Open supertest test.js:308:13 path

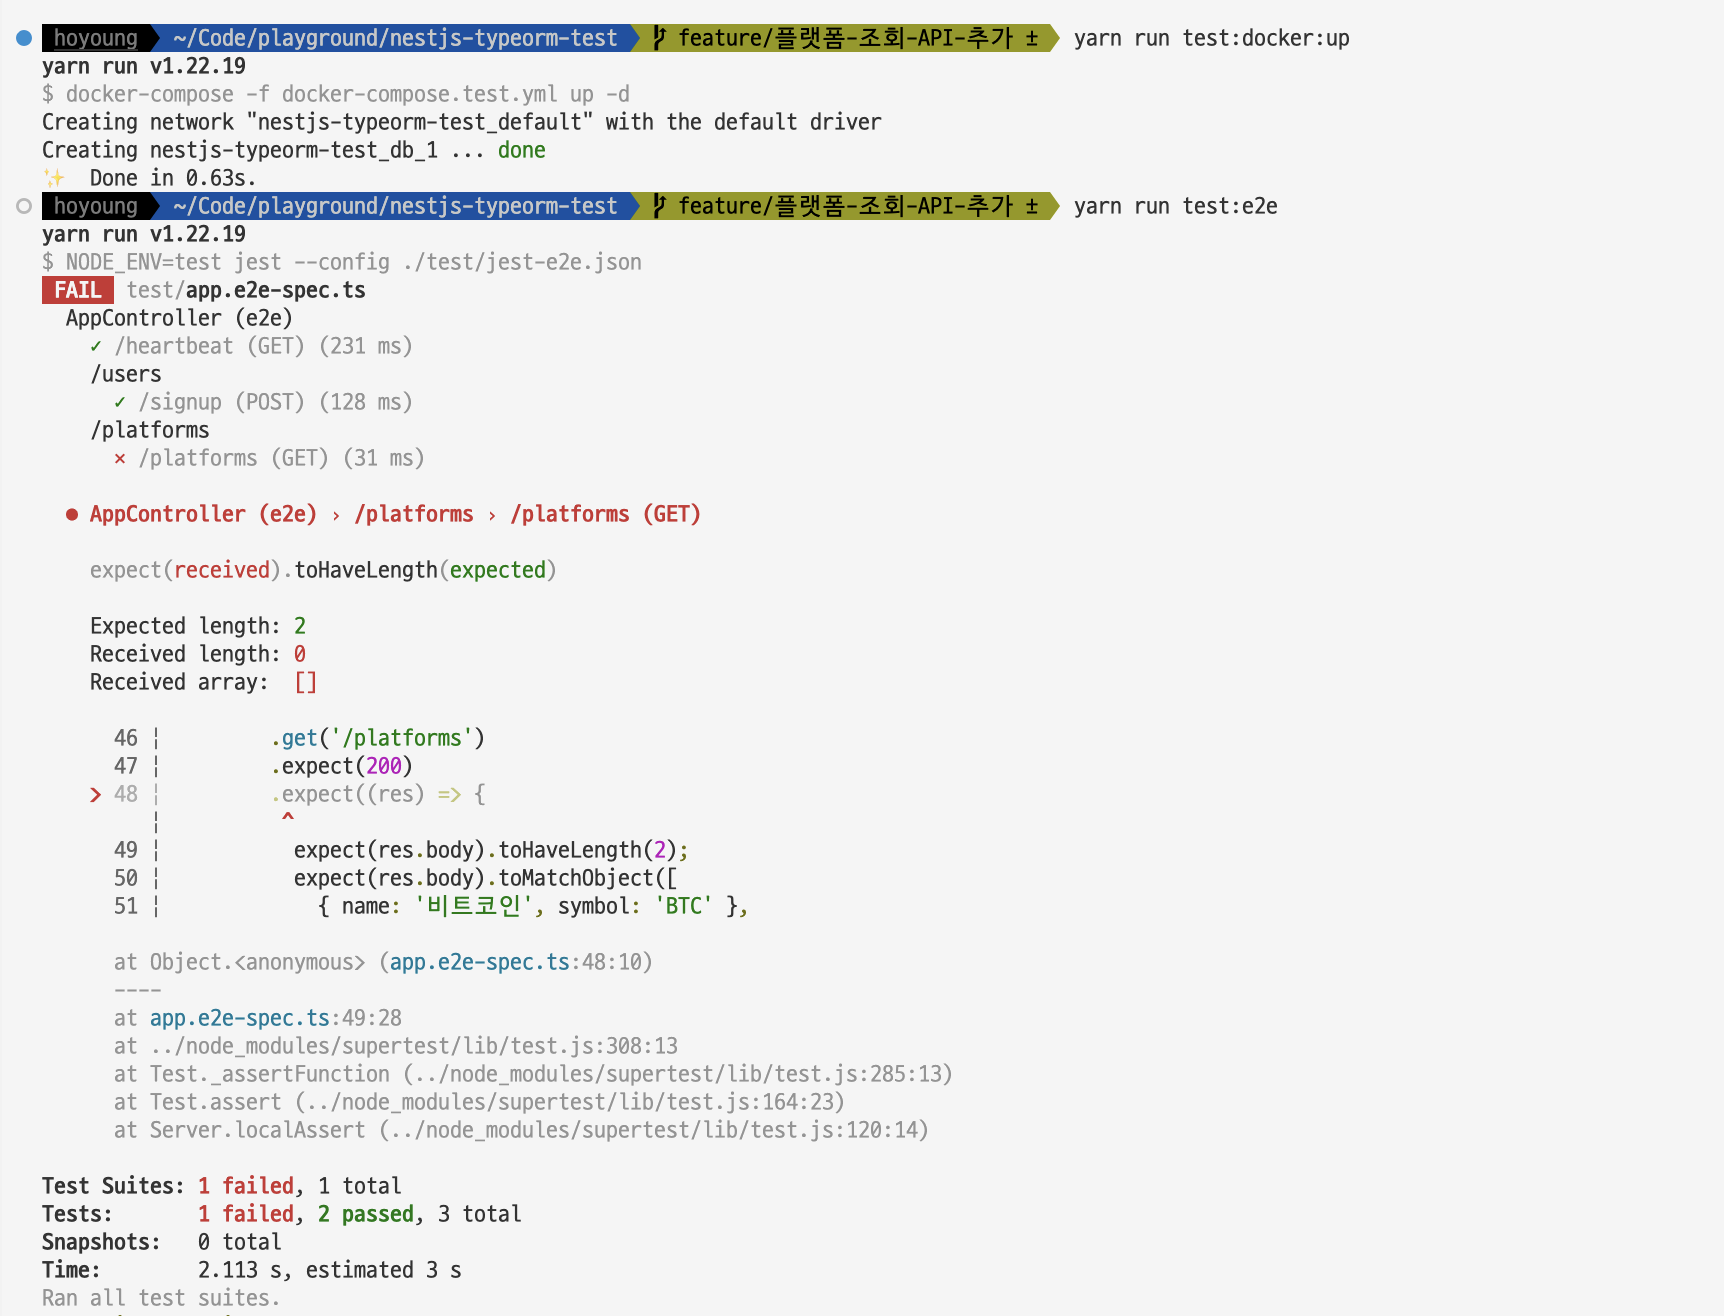[414, 1046]
